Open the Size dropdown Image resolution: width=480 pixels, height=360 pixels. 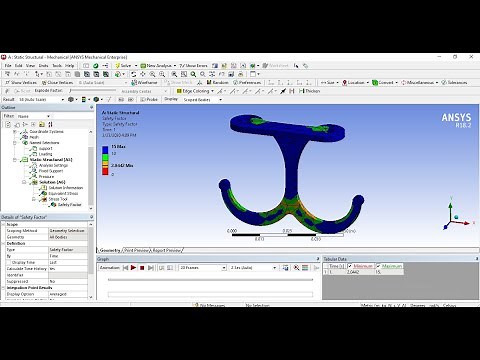[x=330, y=82]
